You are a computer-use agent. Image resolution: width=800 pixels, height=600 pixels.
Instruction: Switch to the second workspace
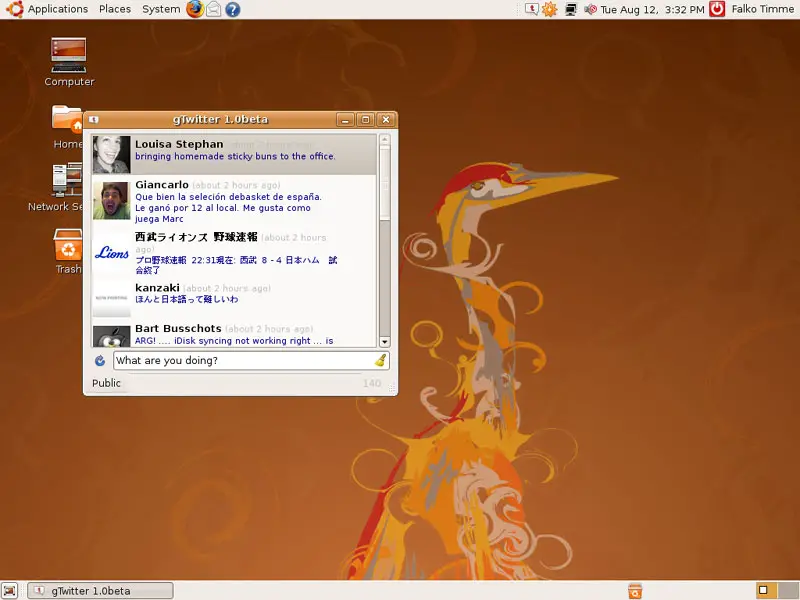(788, 590)
